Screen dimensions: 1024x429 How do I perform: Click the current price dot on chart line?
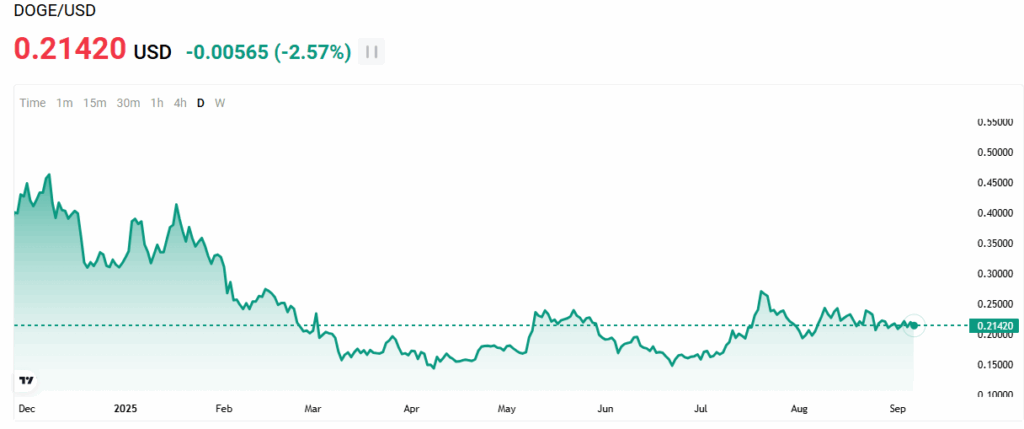click(914, 325)
